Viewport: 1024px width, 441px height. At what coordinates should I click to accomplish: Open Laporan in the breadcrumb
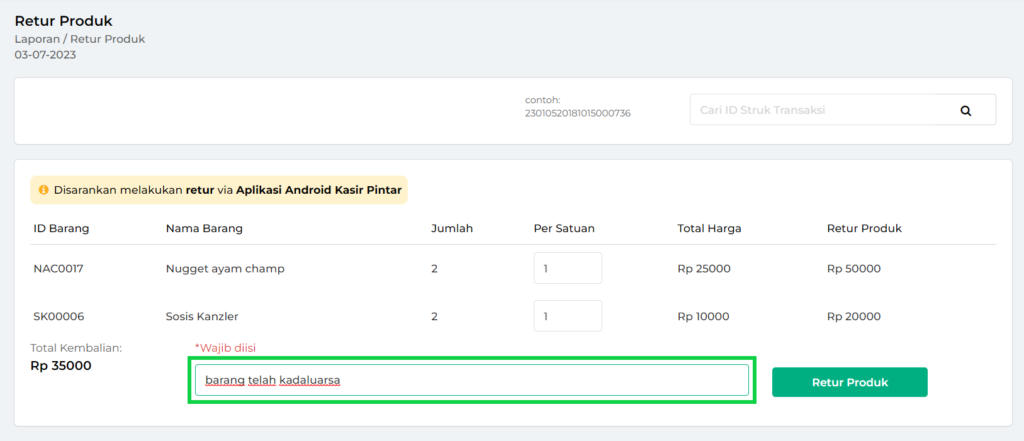pyautogui.click(x=36, y=39)
